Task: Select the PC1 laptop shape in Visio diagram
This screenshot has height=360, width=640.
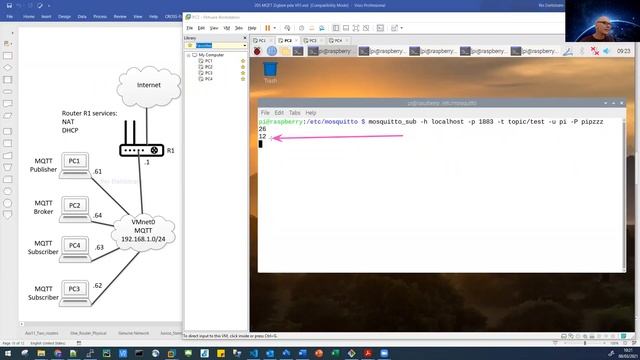Action: pos(75,165)
